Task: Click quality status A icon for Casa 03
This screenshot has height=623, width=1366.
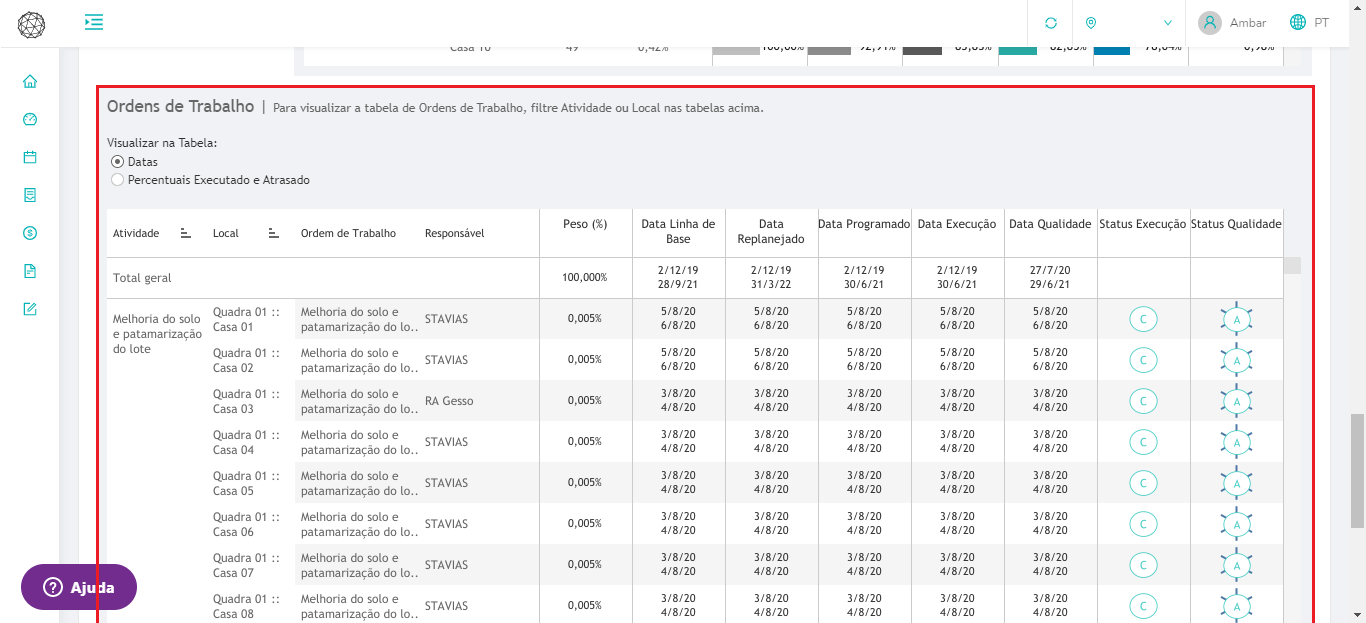Action: [1237, 402]
